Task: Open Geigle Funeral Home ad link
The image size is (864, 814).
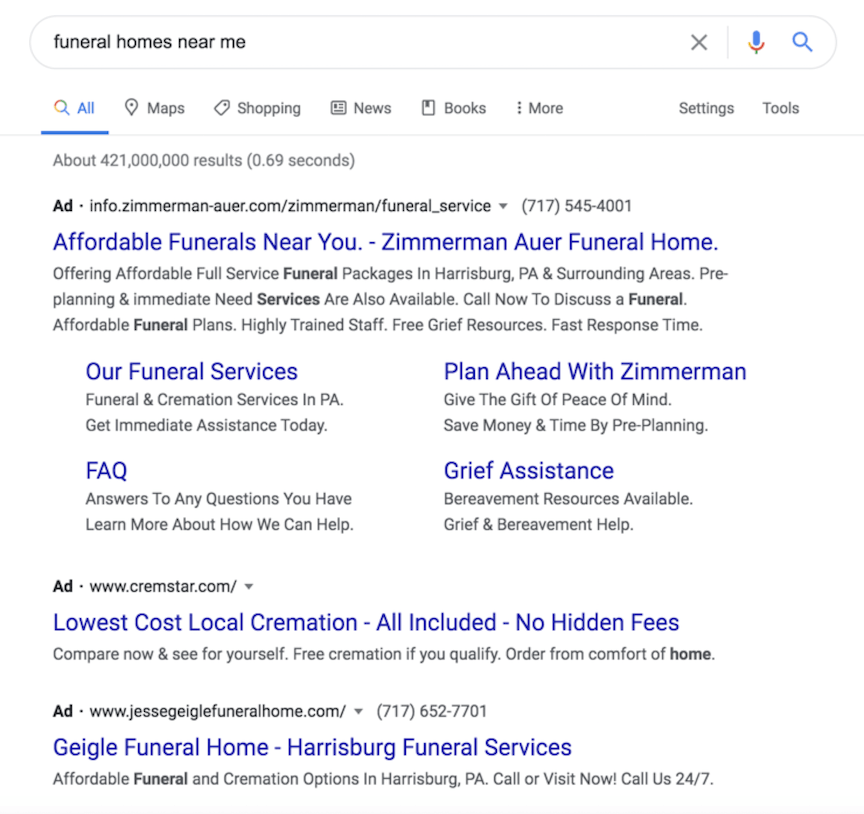Action: [x=312, y=748]
